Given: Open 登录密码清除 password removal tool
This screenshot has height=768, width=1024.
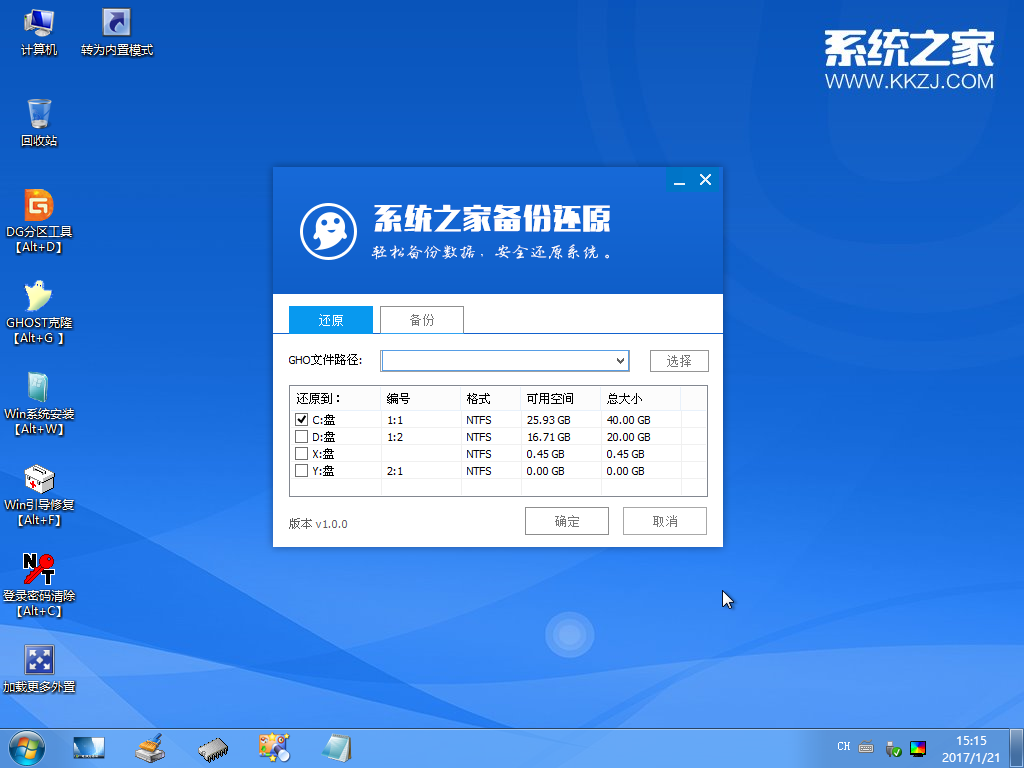Looking at the screenshot, I should (38, 569).
